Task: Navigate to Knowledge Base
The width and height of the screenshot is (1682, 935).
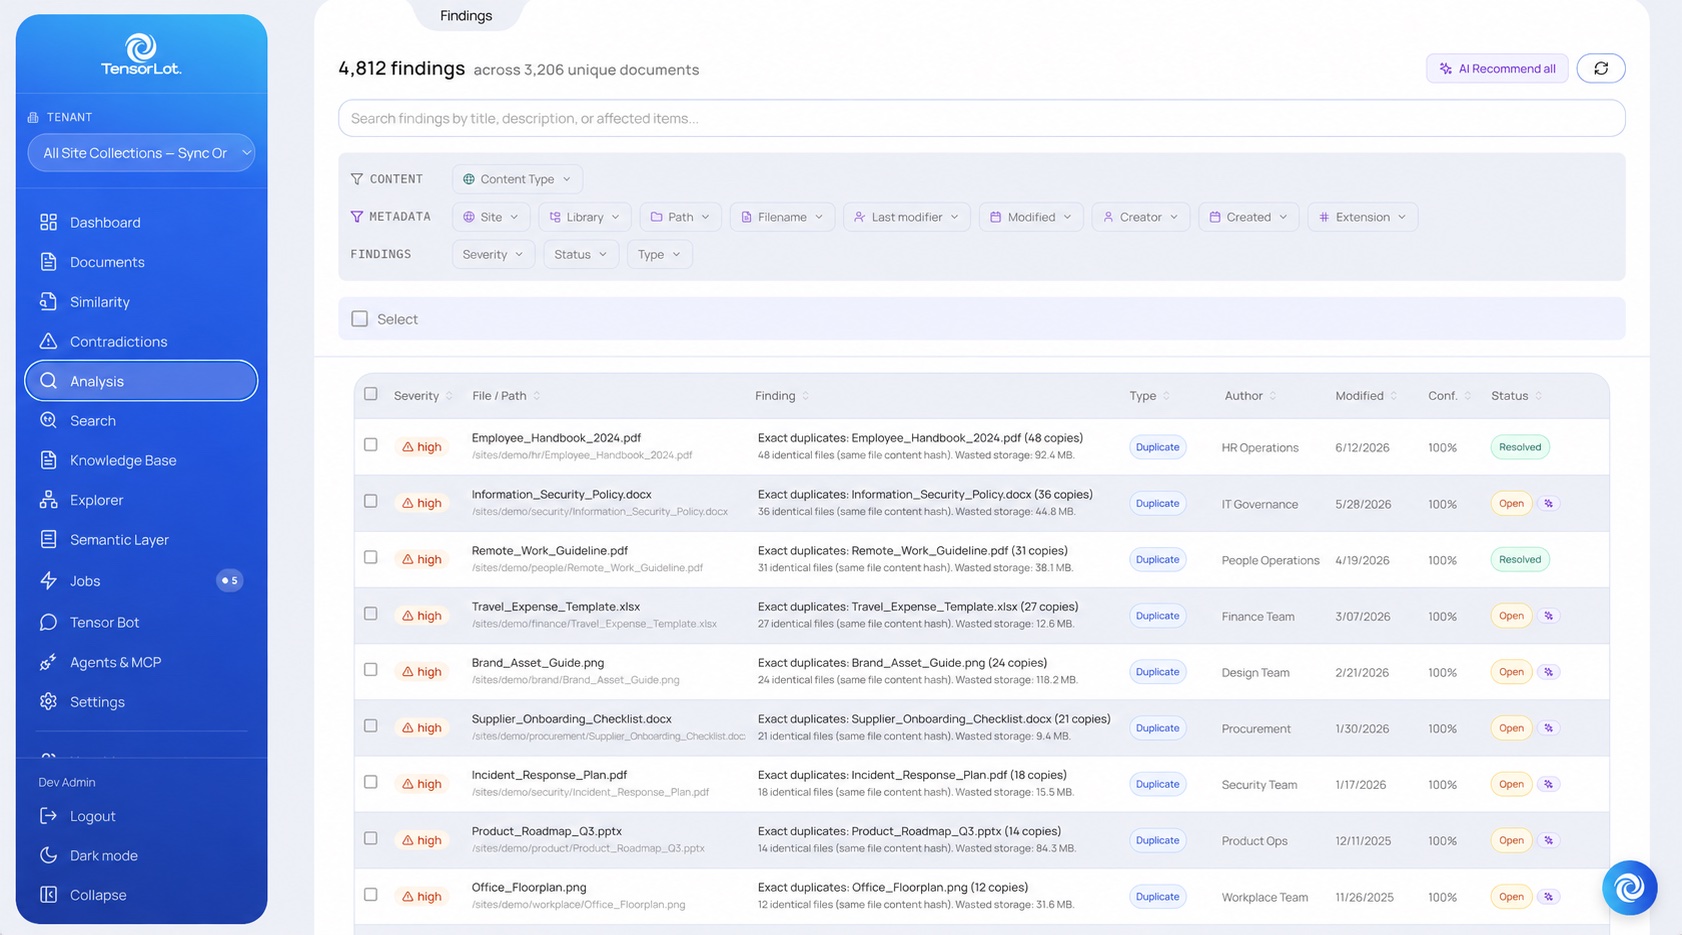Action: (141, 460)
